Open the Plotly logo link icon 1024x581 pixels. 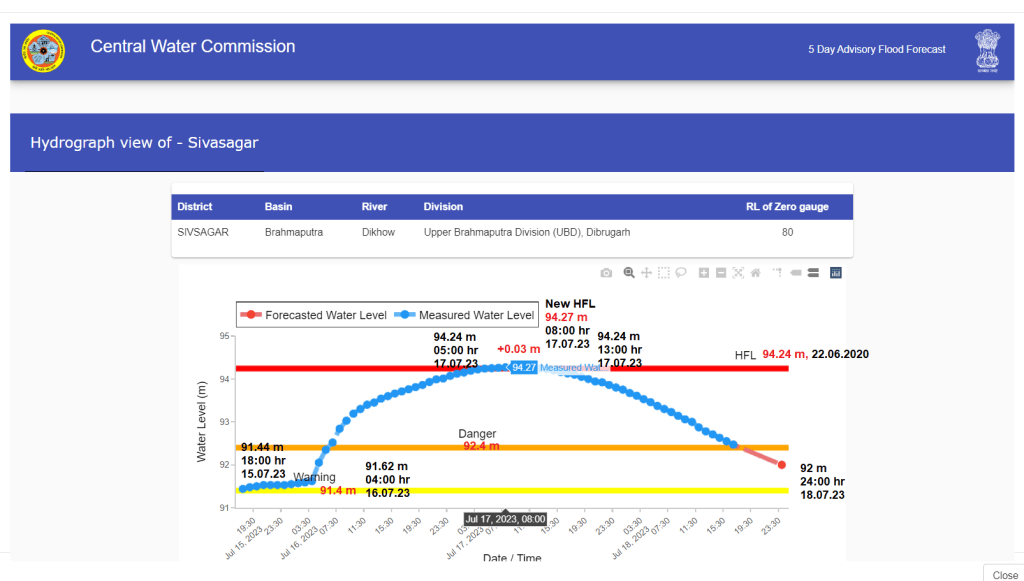point(835,273)
